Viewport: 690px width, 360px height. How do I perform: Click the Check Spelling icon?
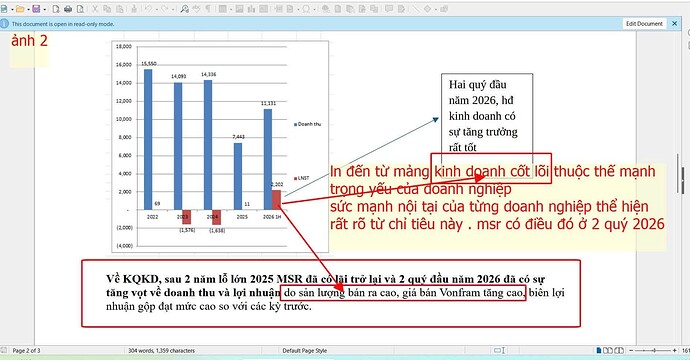click(x=196, y=9)
